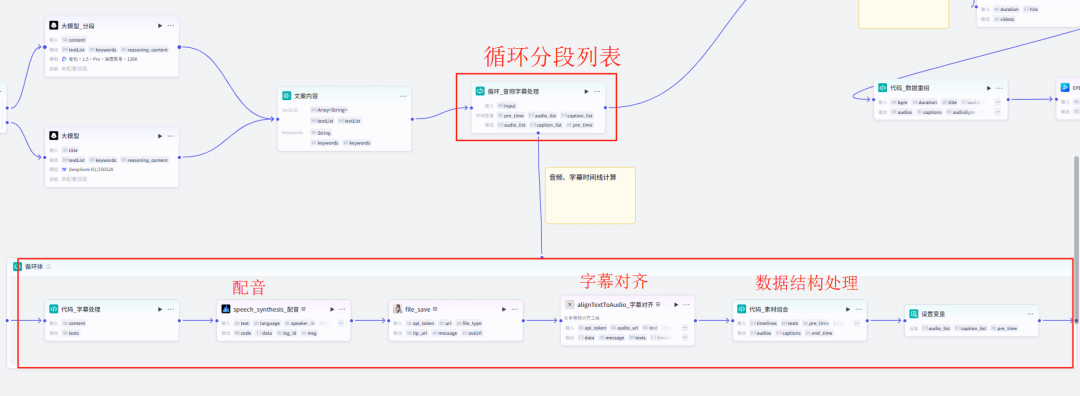Image resolution: width=1080 pixels, height=396 pixels.
Task: Open more options on 大模型_分段 node
Action: [170, 25]
